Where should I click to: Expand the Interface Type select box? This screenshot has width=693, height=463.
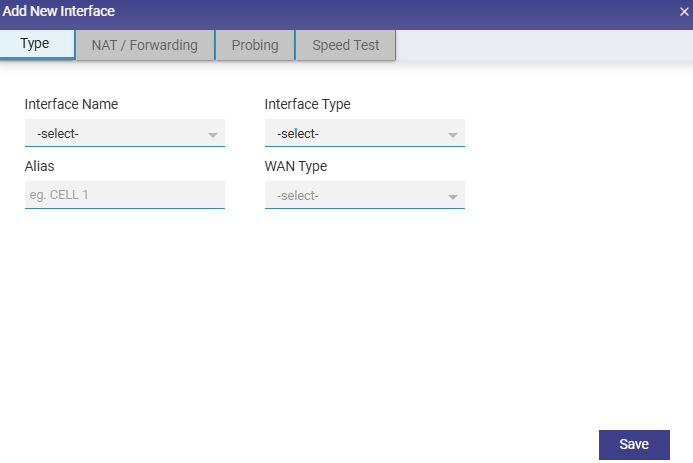coord(356,133)
